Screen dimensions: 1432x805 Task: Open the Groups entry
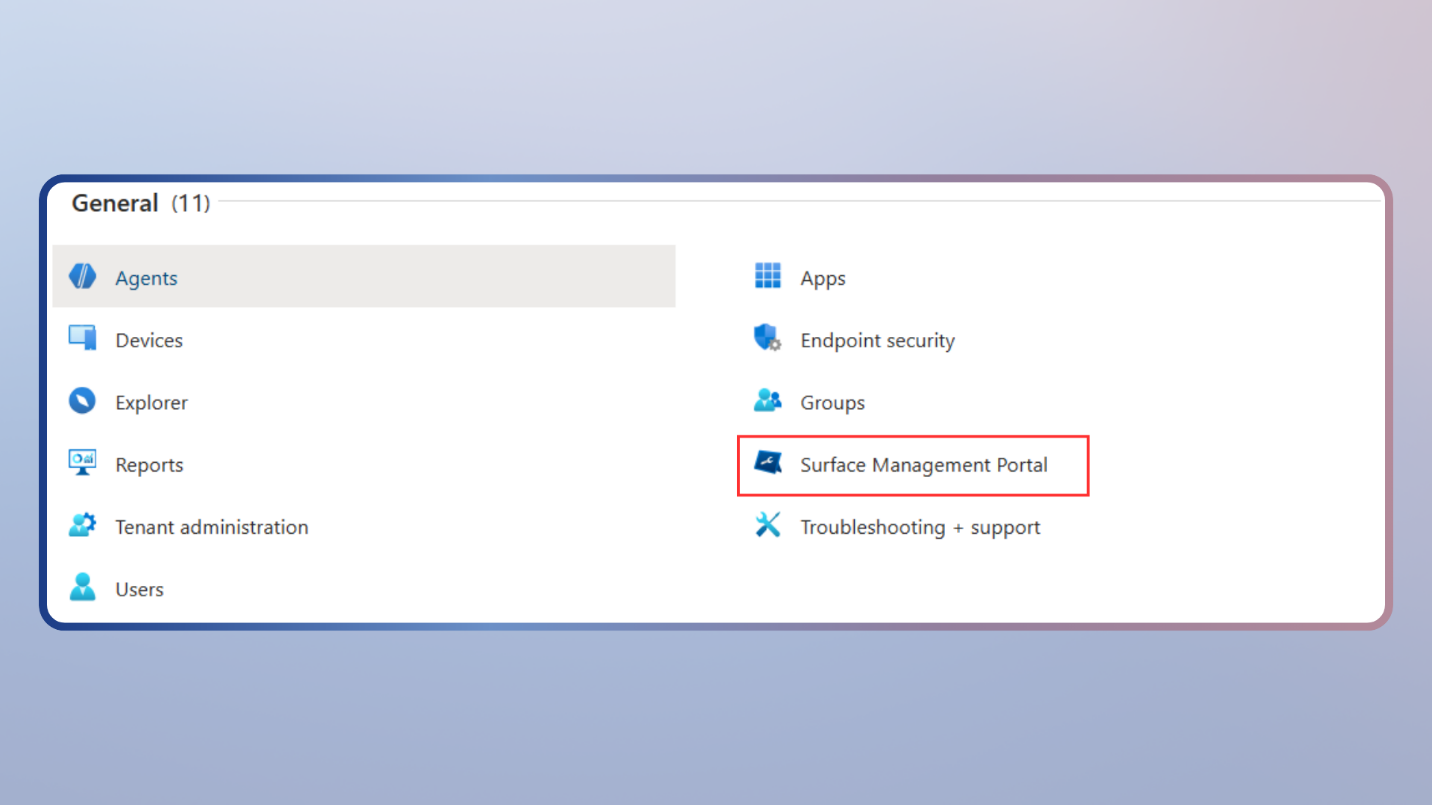[832, 403]
